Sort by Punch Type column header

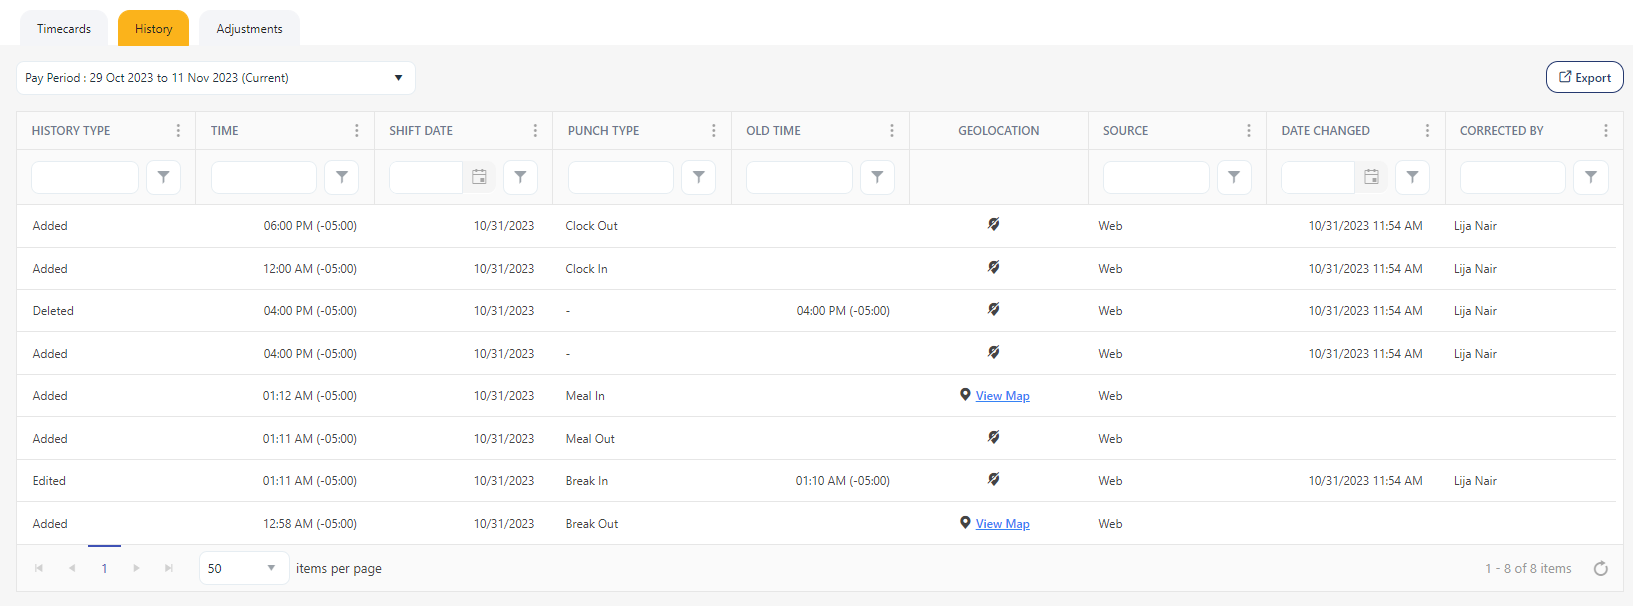603,131
